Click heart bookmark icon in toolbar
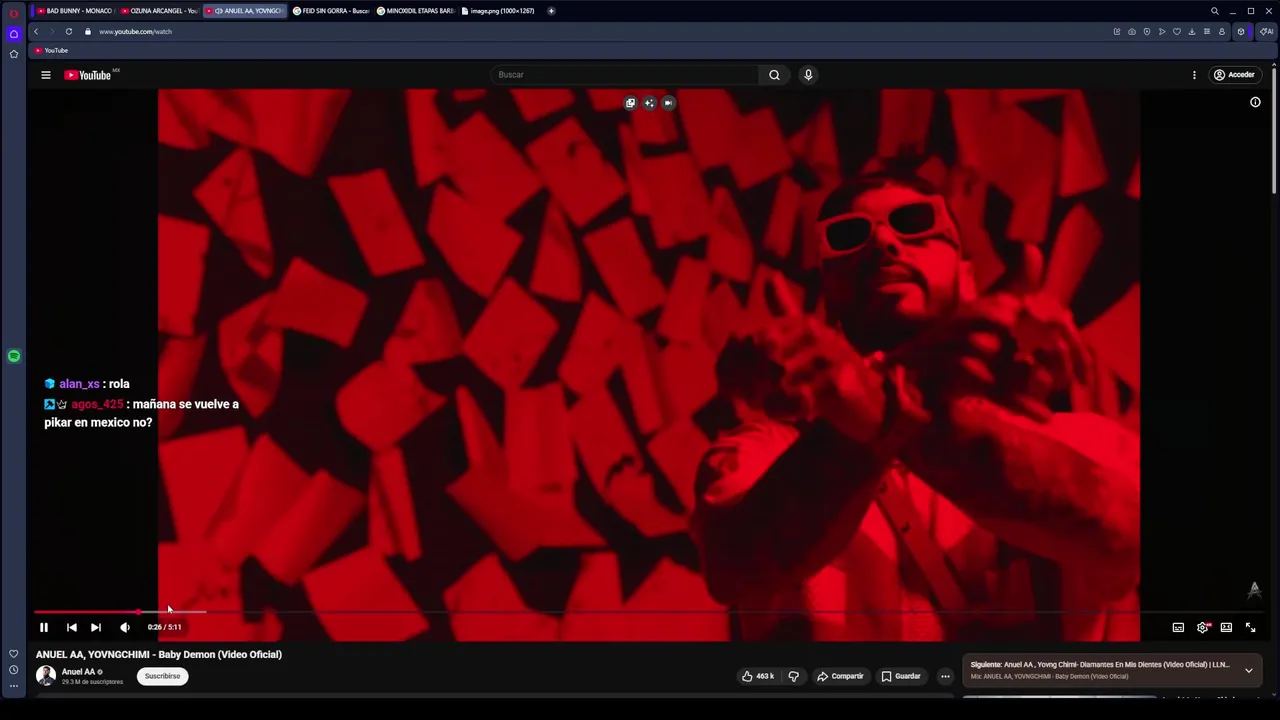 pos(1177,31)
